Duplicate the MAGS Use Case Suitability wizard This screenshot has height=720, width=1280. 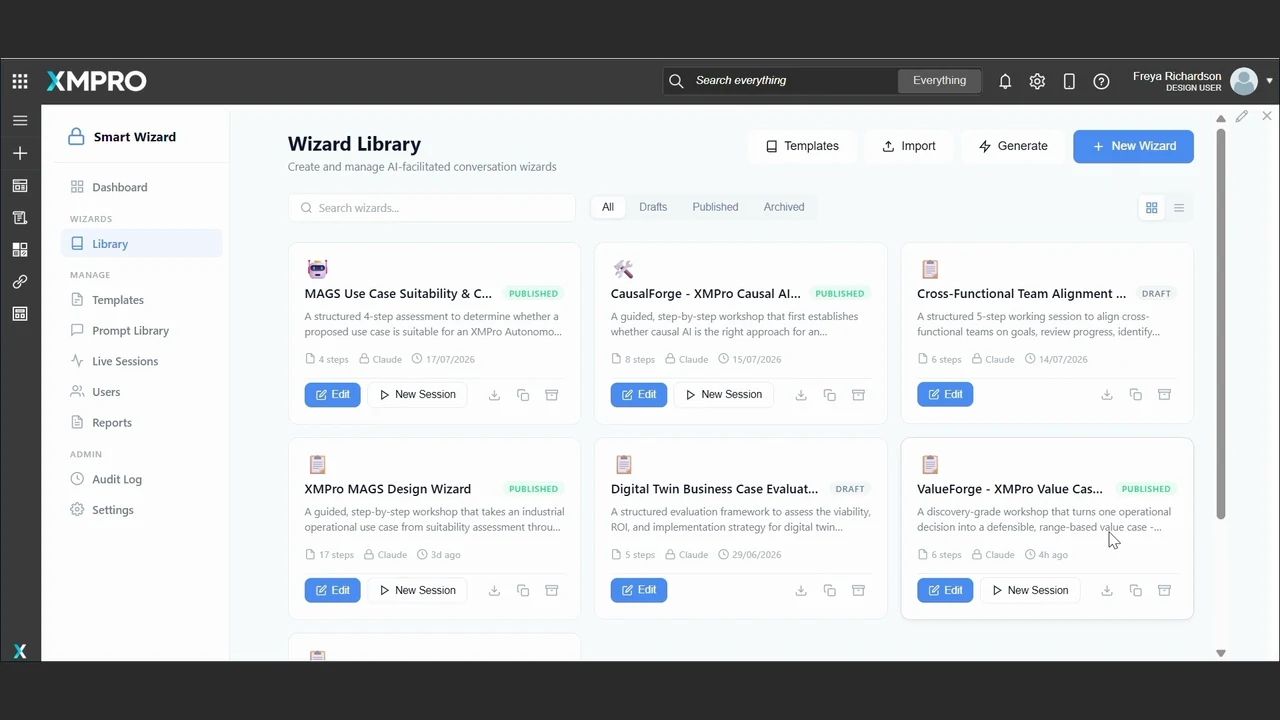coord(523,395)
